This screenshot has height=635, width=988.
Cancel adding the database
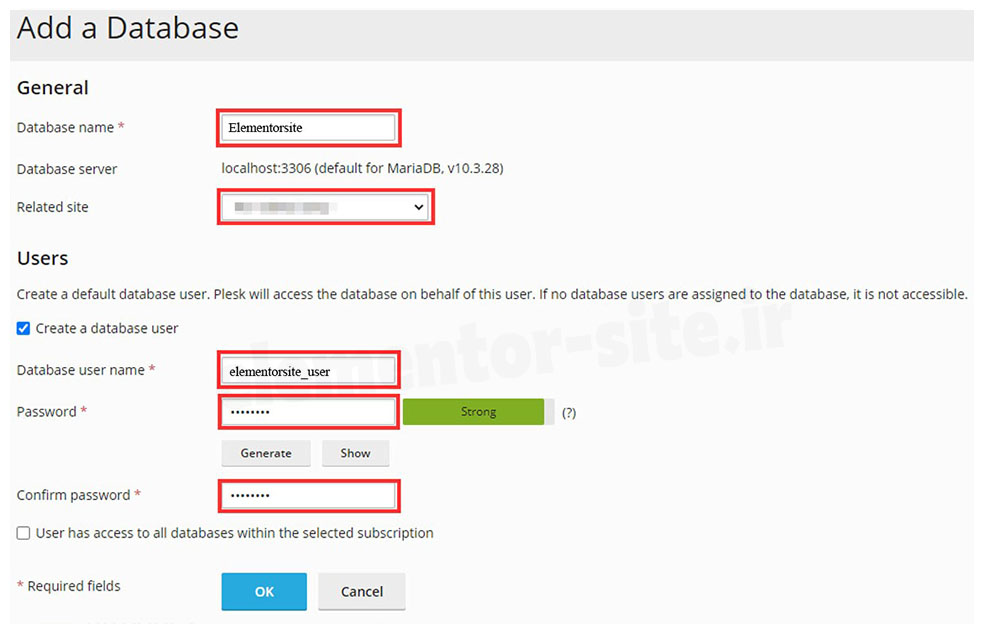[362, 591]
